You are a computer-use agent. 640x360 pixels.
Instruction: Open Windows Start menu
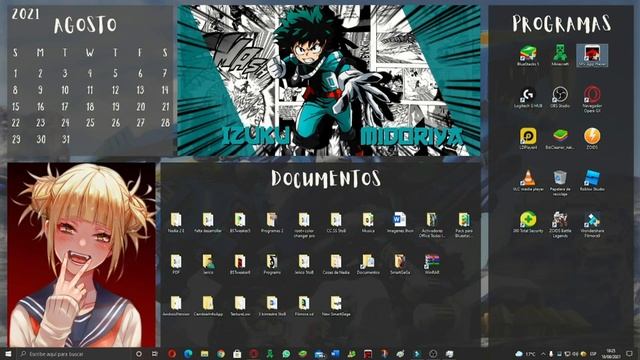pyautogui.click(x=8, y=353)
